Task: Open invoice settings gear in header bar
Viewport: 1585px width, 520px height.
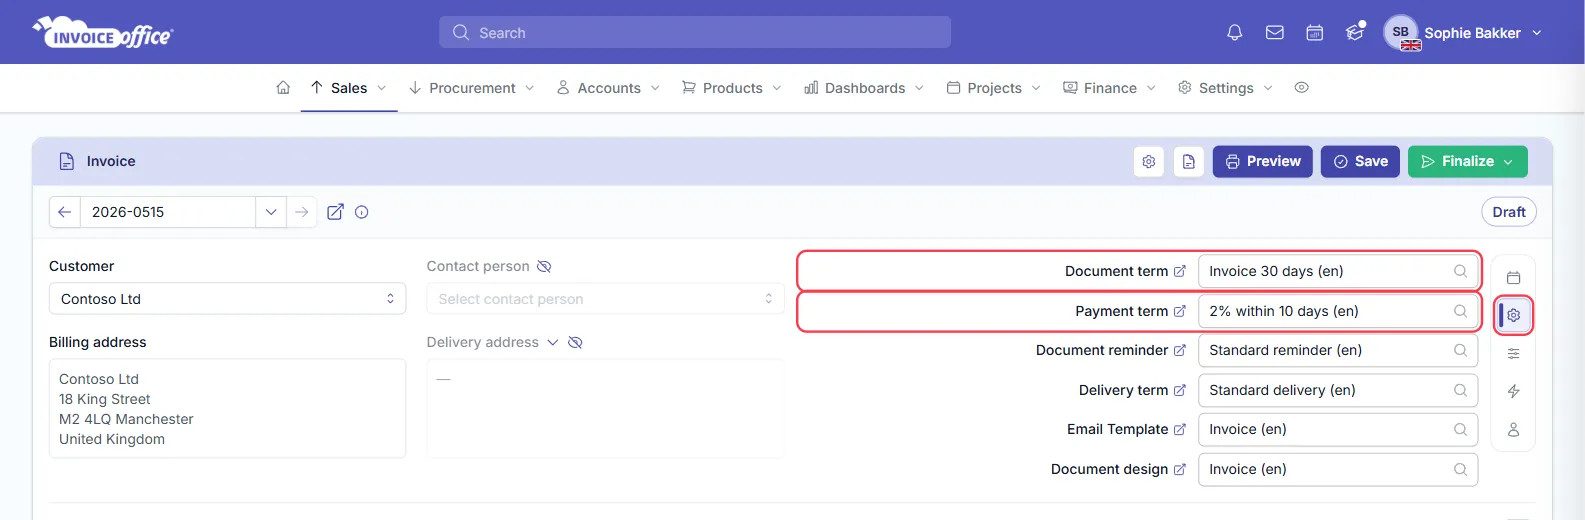Action: click(x=1149, y=161)
